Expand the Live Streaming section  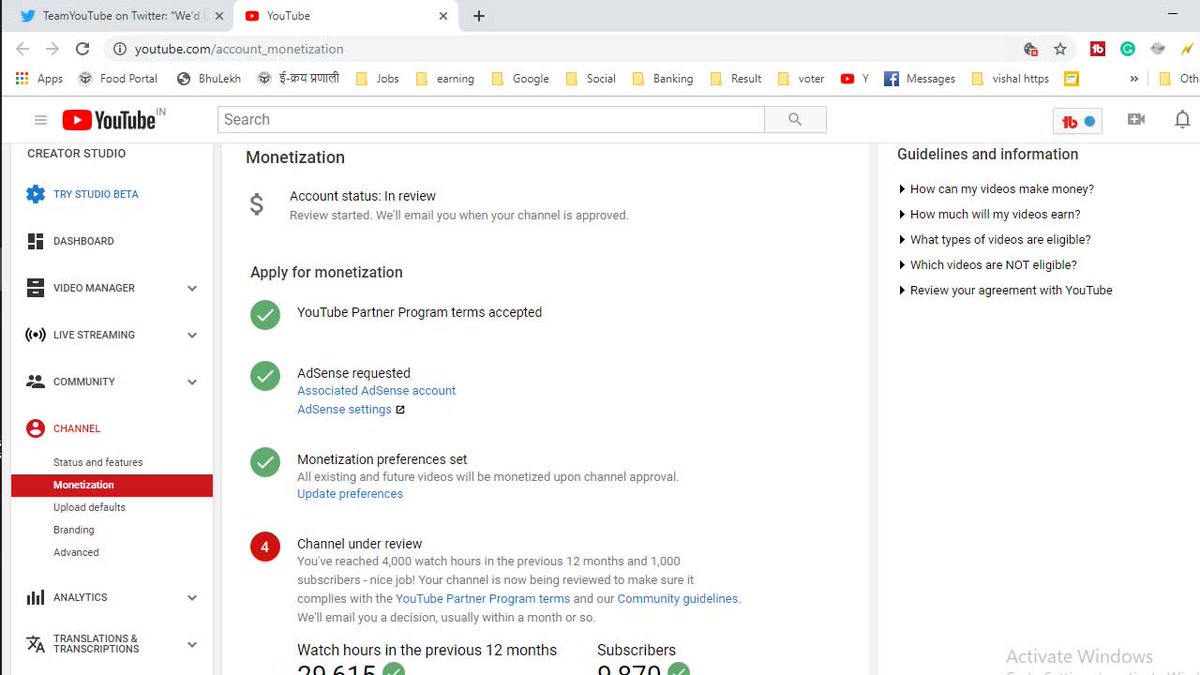pyautogui.click(x=192, y=335)
